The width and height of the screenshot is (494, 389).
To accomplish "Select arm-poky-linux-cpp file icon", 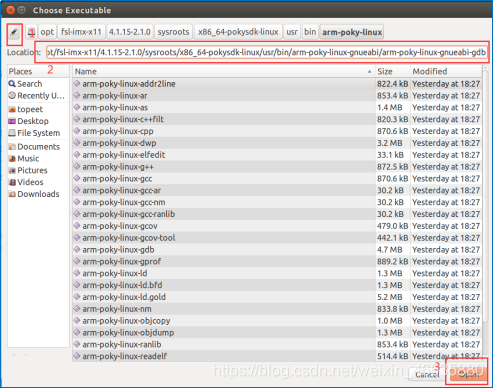I will click(x=77, y=131).
